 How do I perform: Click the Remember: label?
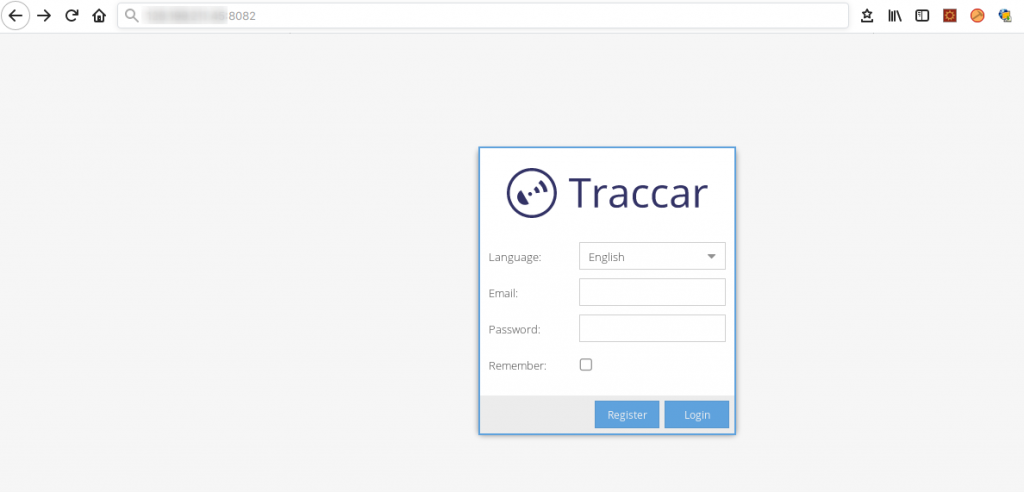coord(517,366)
